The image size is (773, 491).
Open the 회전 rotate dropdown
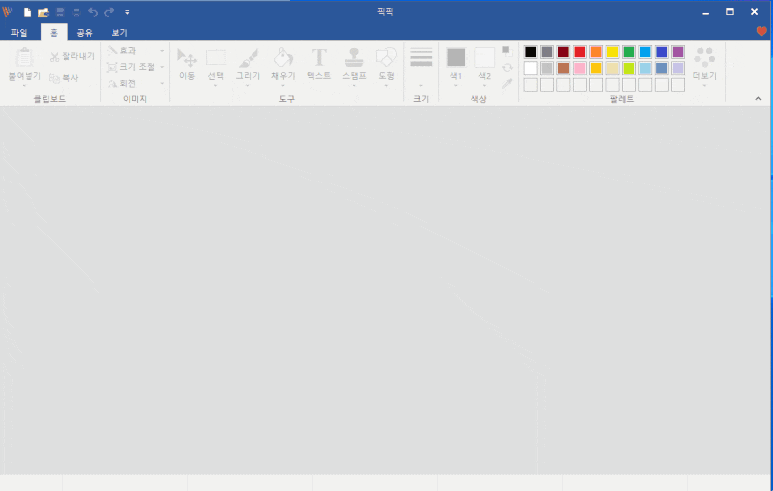pyautogui.click(x=136, y=83)
